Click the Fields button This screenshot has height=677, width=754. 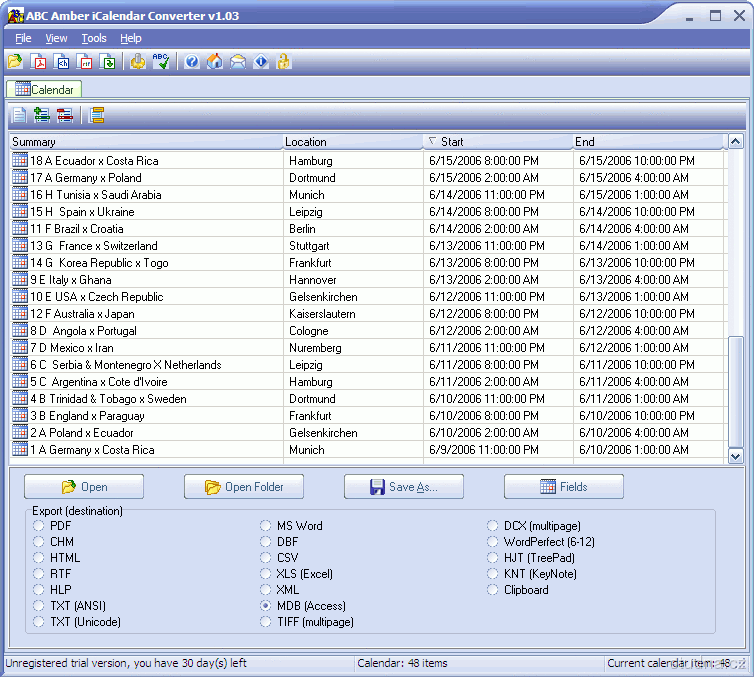[x=563, y=487]
